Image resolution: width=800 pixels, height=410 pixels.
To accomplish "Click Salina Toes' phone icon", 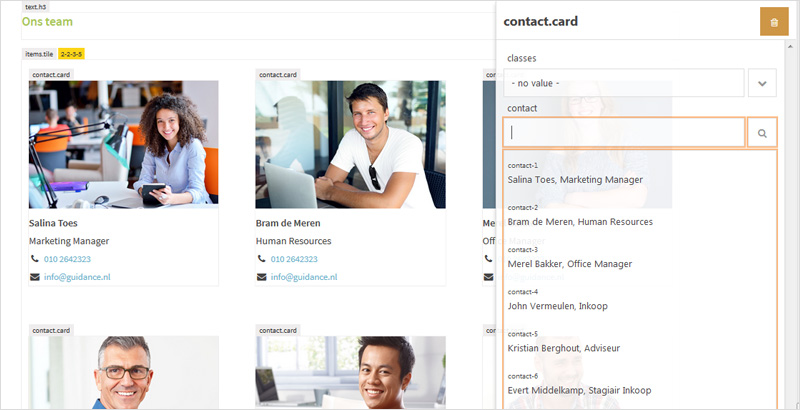I will pos(34,259).
